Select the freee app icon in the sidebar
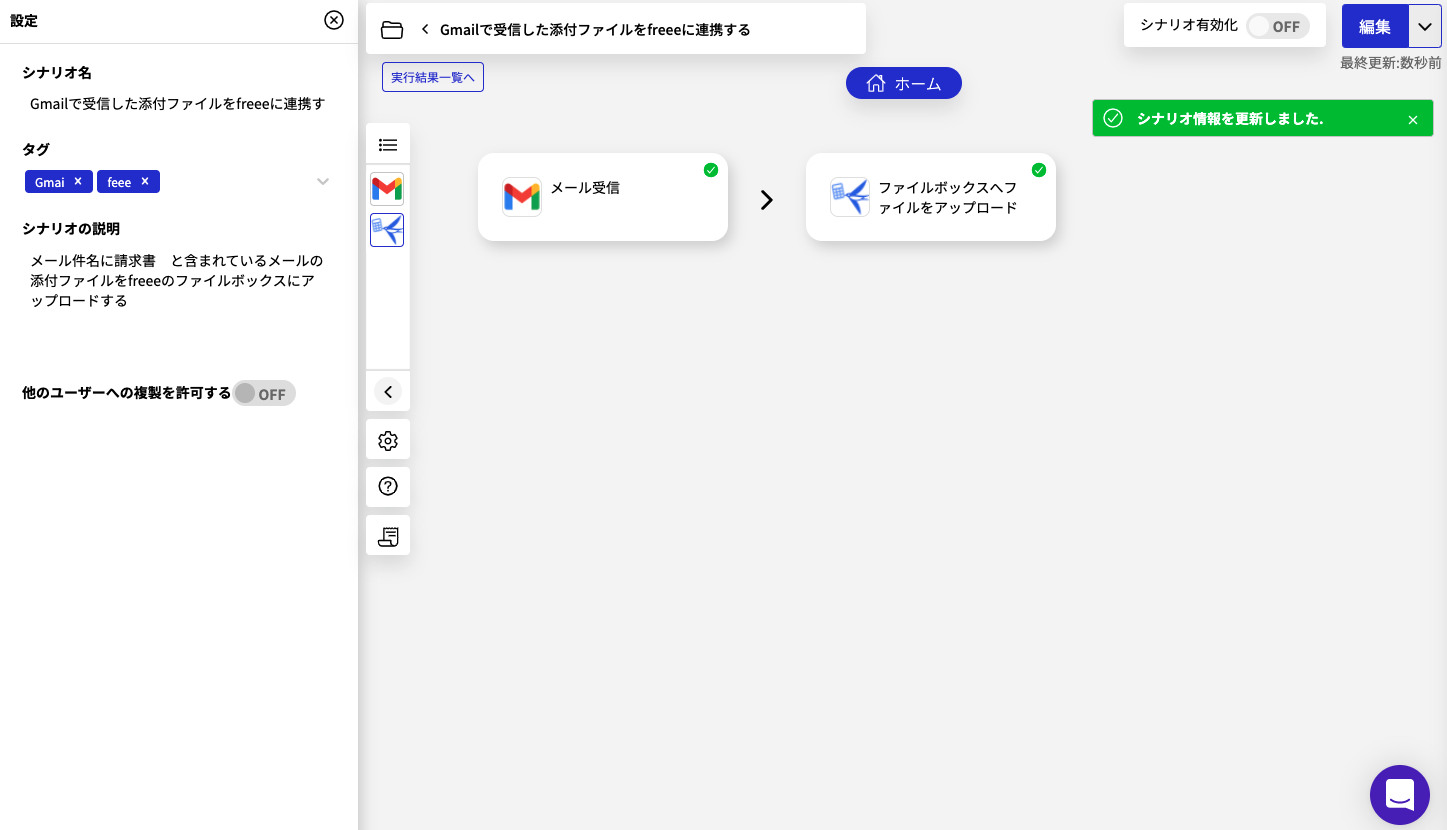Image resolution: width=1447 pixels, height=830 pixels. (x=387, y=230)
